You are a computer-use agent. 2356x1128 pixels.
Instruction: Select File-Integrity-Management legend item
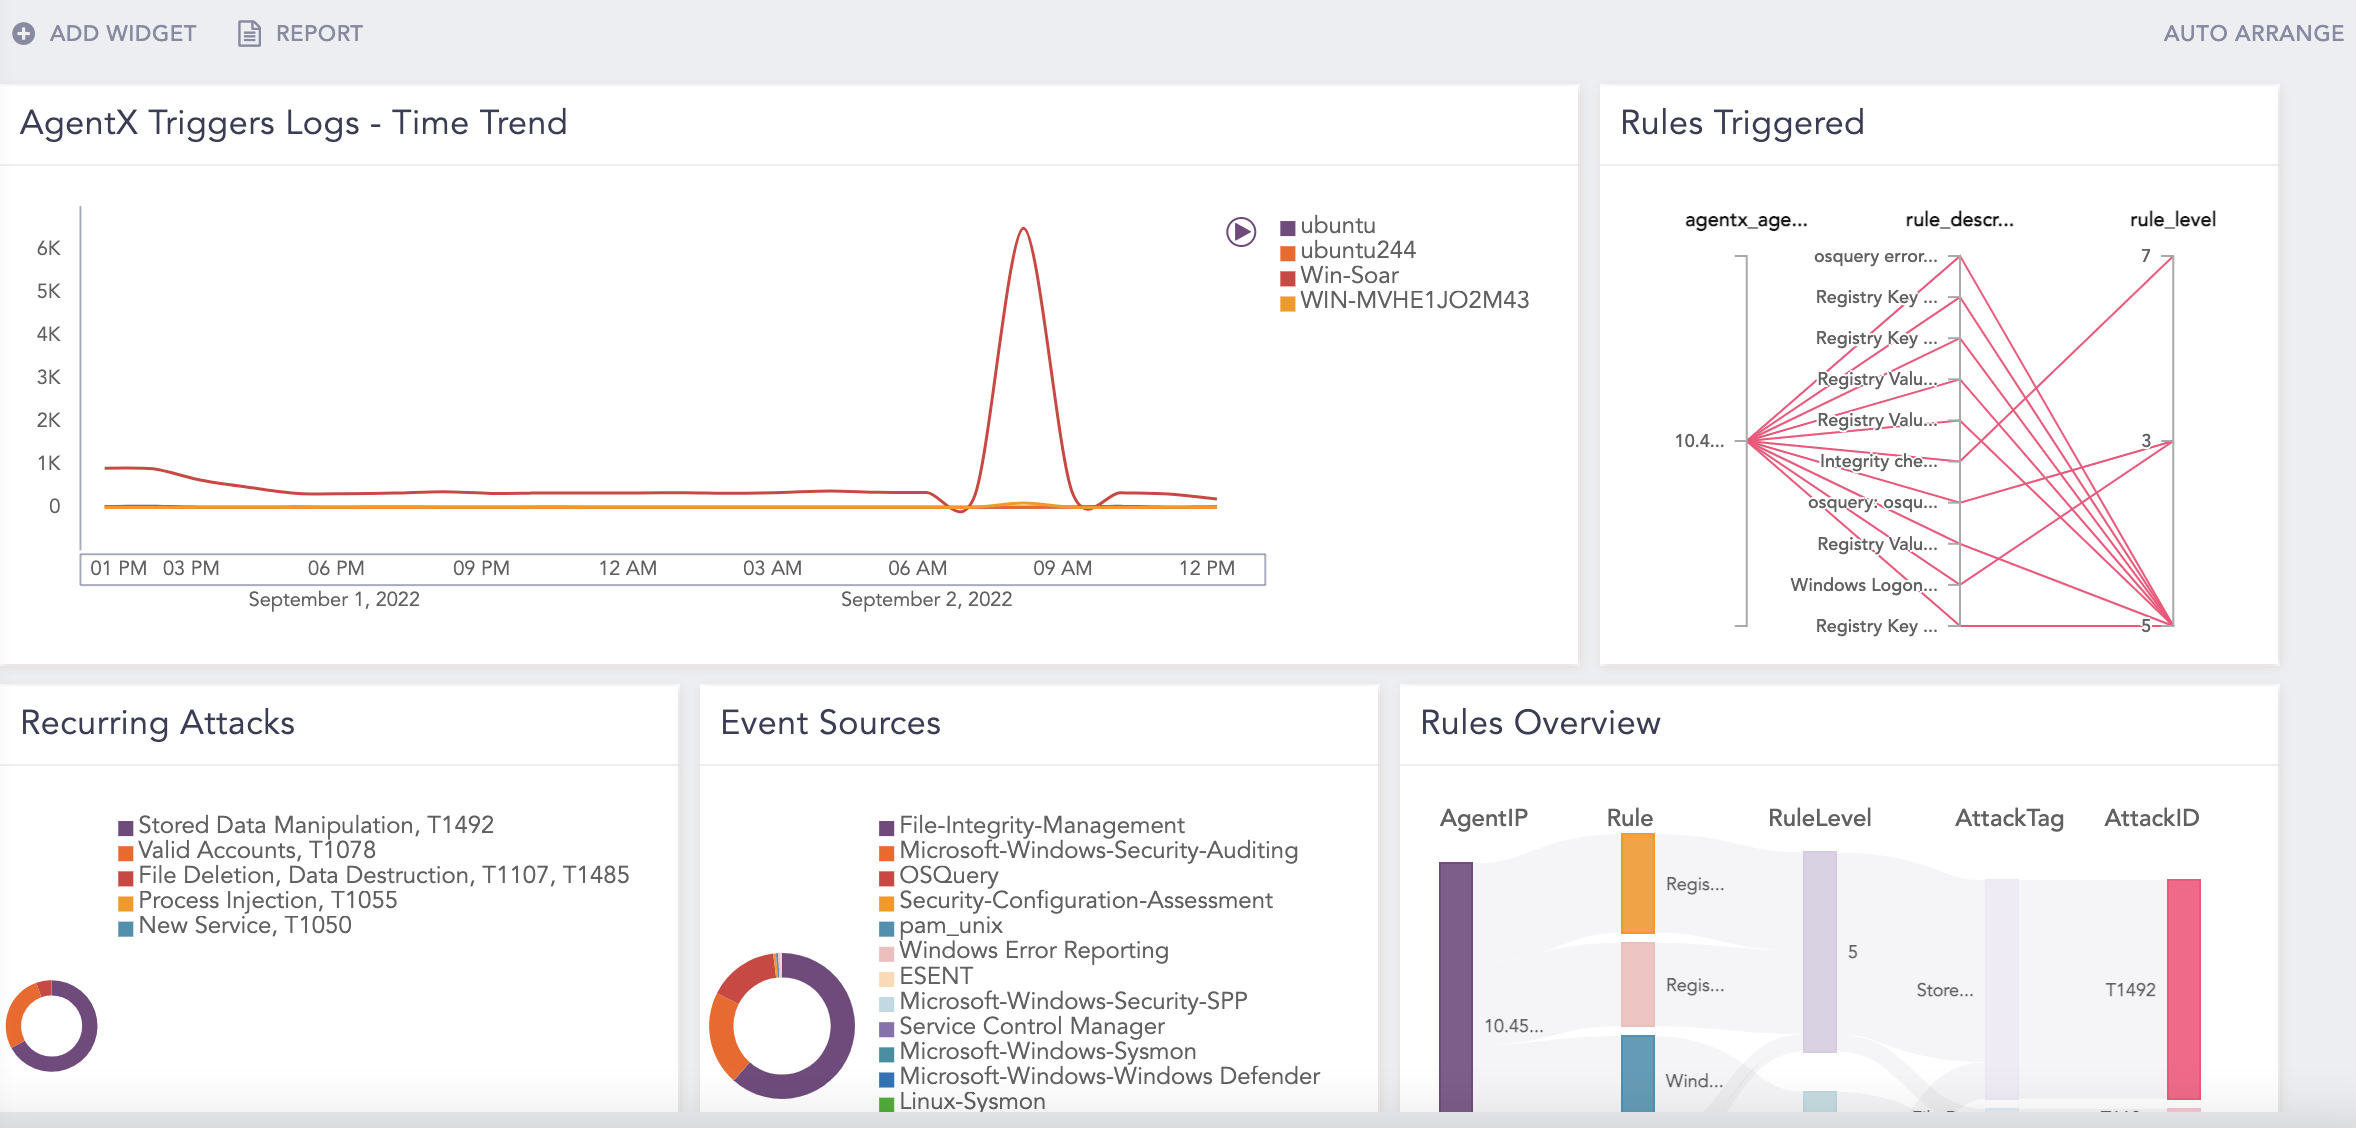pyautogui.click(x=1041, y=826)
